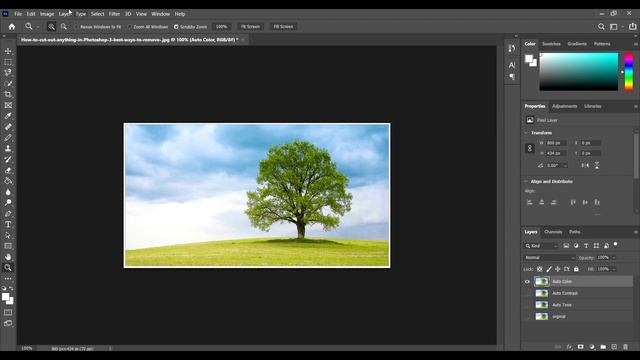This screenshot has height=360, width=640.
Task: Open the Zoom tool preset picker arrow
Action: 38,27
